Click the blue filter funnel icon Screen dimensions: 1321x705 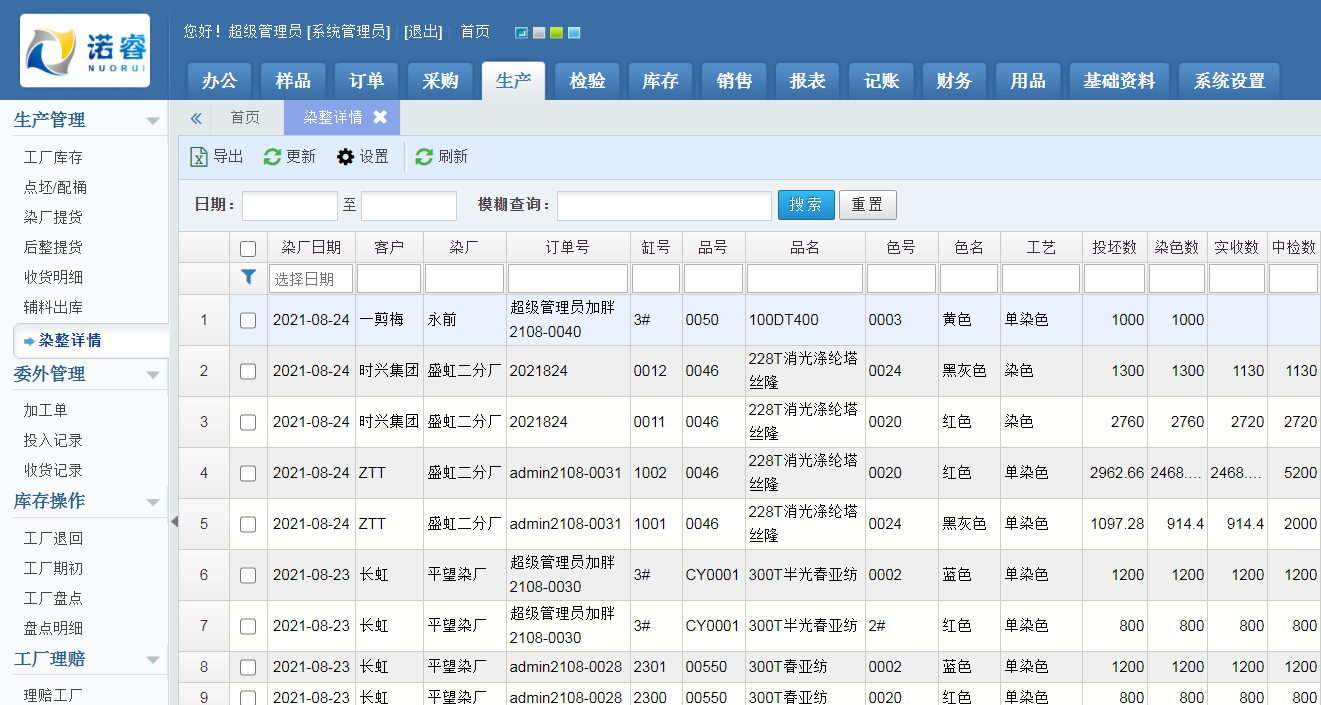pyautogui.click(x=249, y=278)
